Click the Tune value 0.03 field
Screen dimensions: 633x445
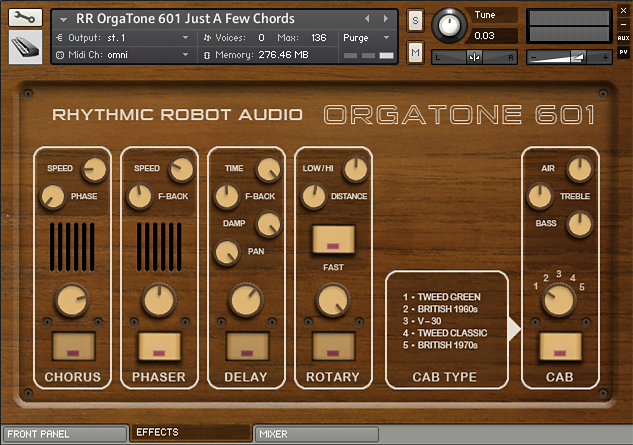(491, 36)
